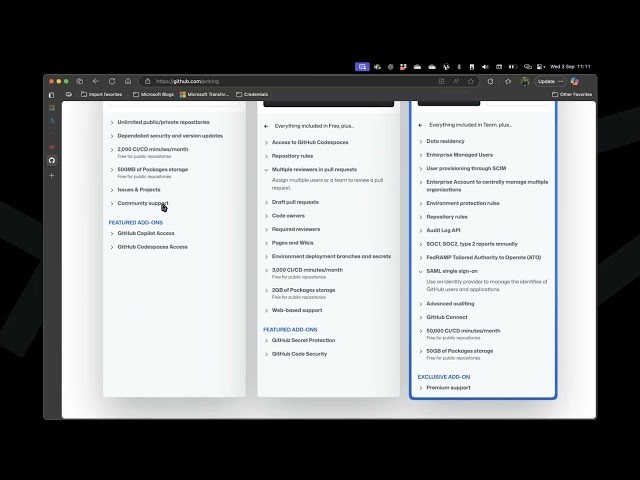Expand GitHub Connect item
This screenshot has width=640, height=480.
[x=443, y=317]
